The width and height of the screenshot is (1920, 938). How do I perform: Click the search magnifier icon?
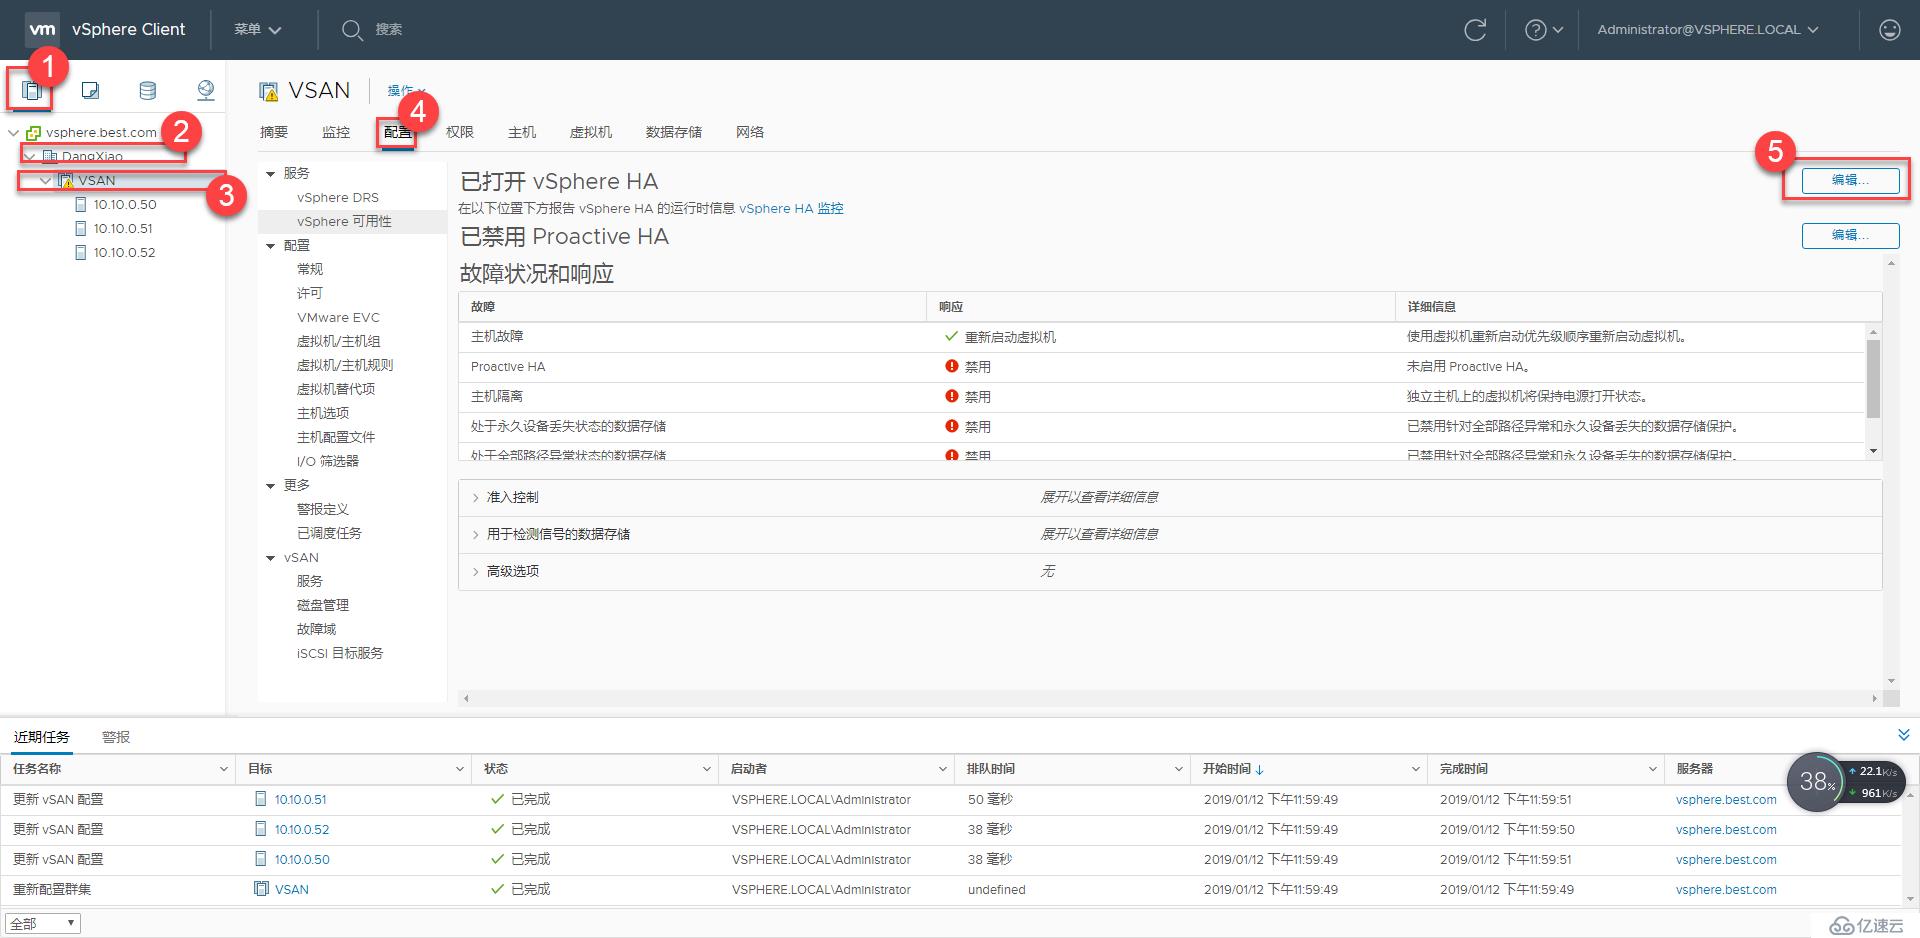352,30
